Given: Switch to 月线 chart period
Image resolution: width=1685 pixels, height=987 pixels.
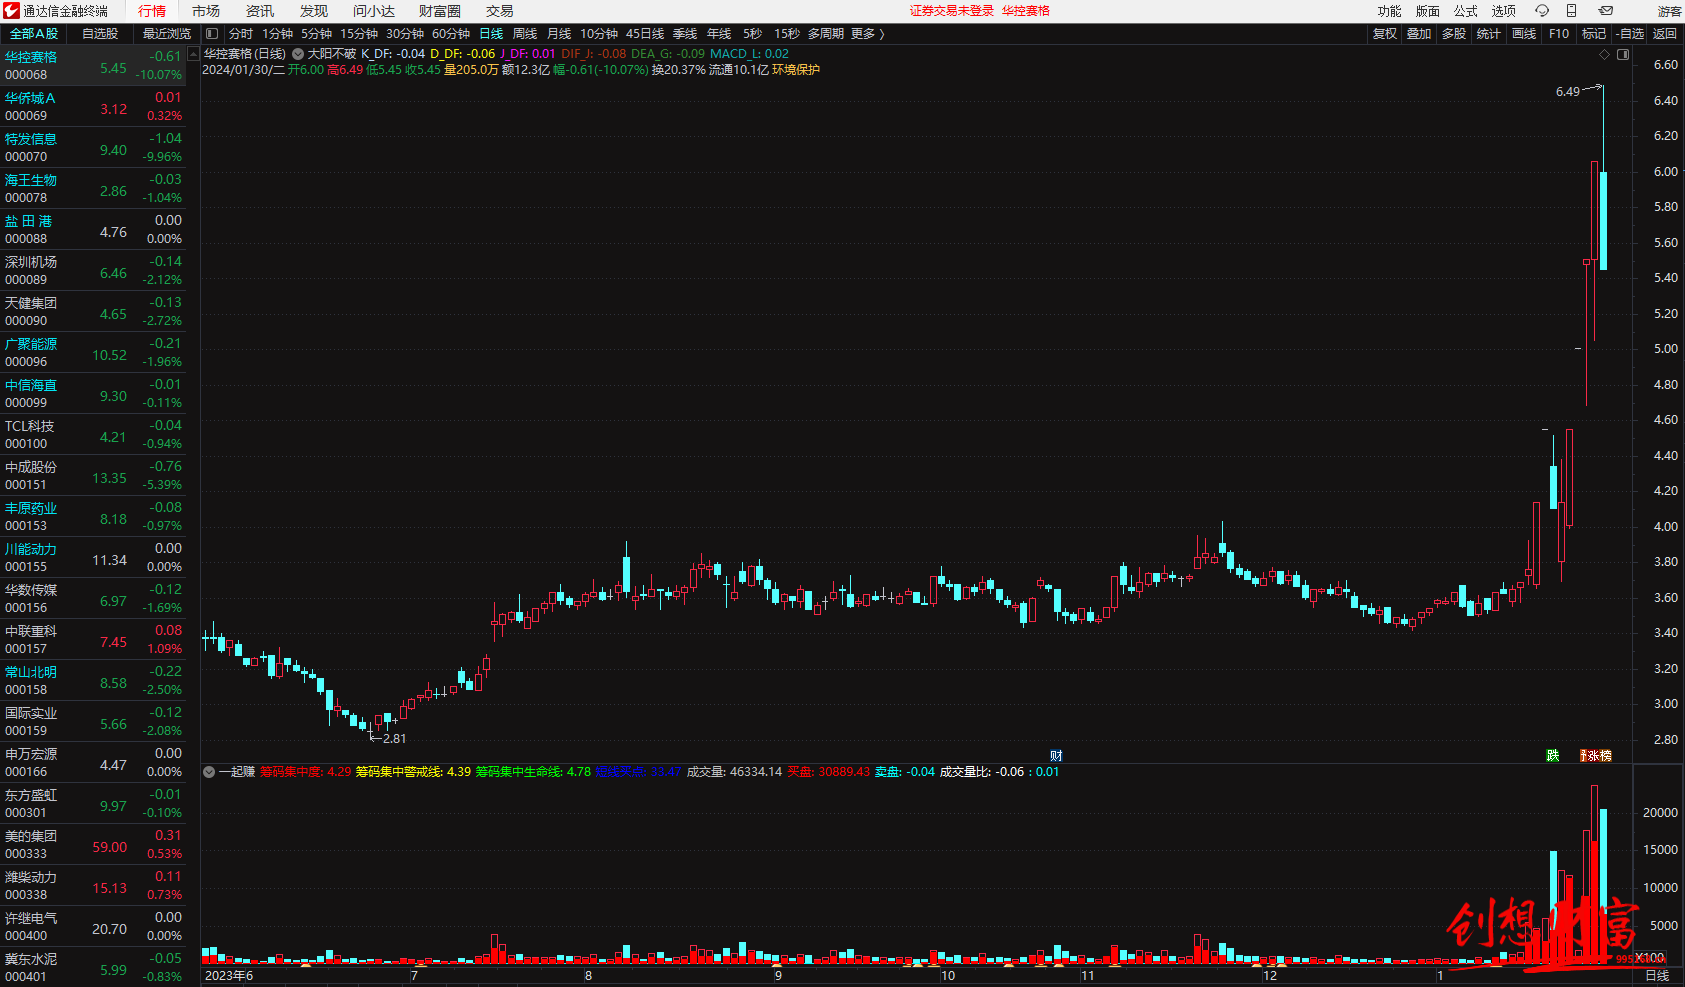Looking at the screenshot, I should pos(559,34).
